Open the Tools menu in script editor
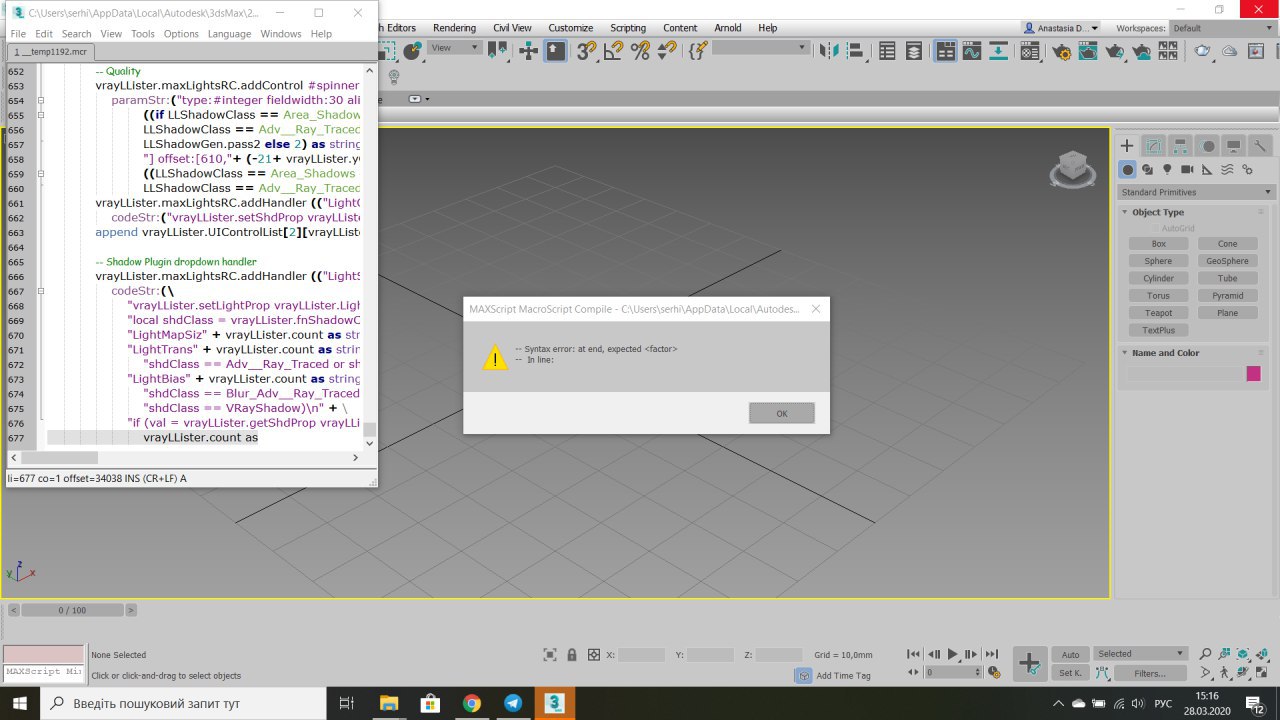 tap(143, 33)
